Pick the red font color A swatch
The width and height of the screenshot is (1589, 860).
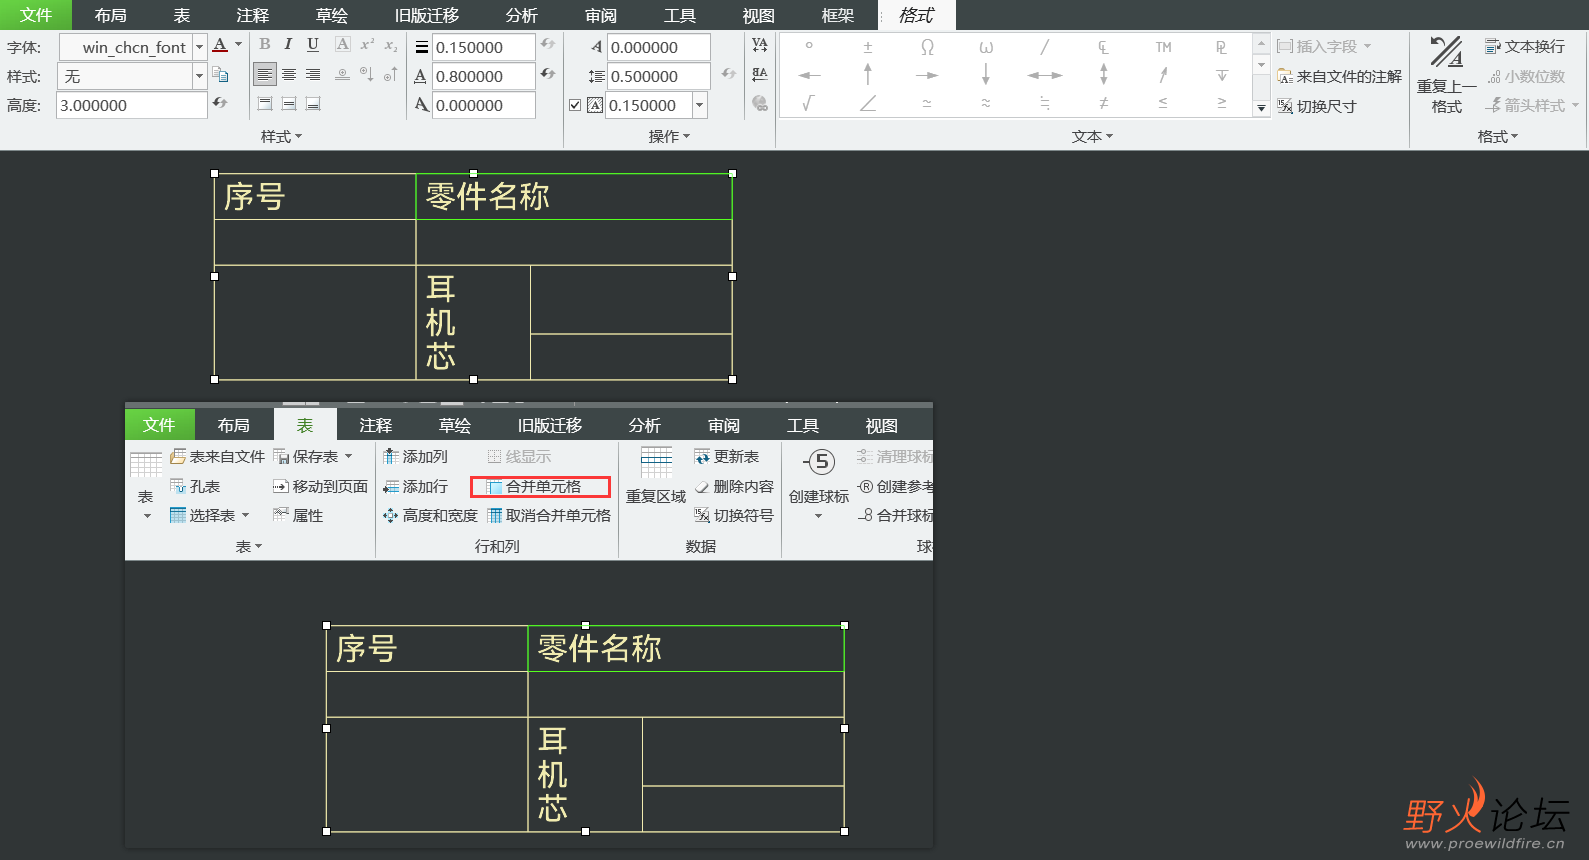(x=220, y=45)
